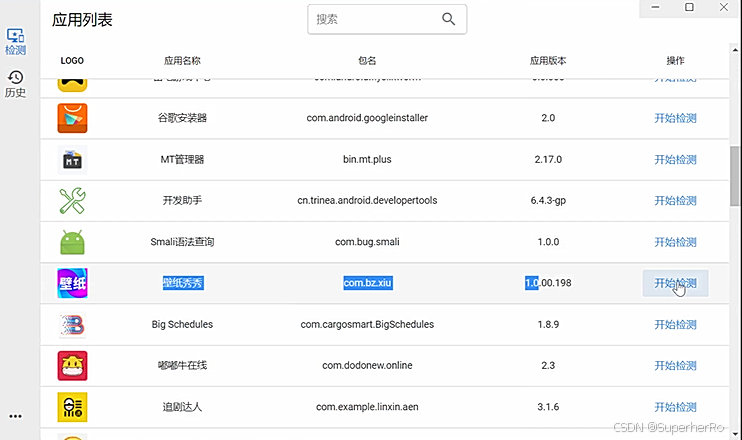The image size is (742, 440).
Task: Open the 历史 history sidebar tab
Action: click(x=15, y=84)
